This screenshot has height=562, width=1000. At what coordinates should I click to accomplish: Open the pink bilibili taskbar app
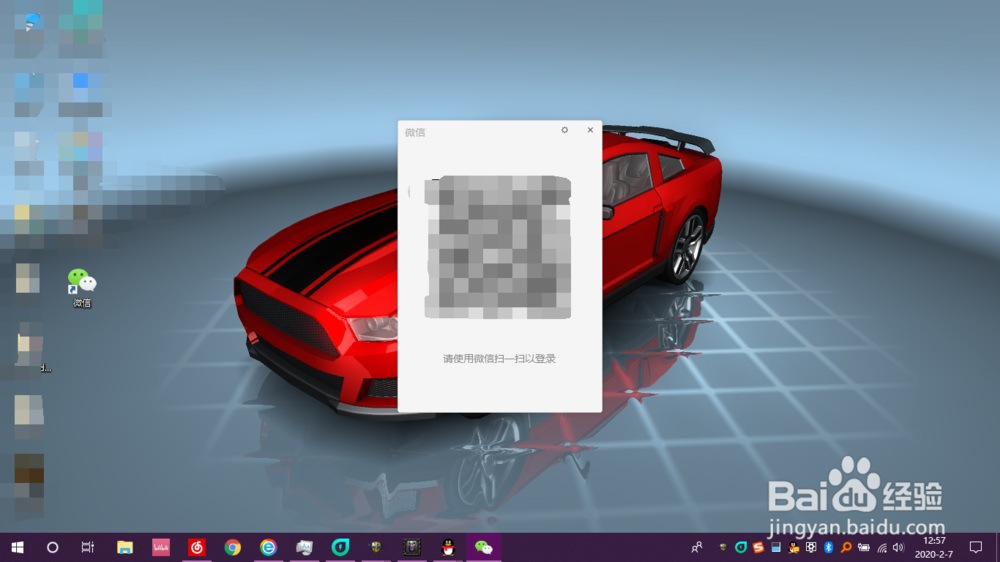pyautogui.click(x=161, y=547)
